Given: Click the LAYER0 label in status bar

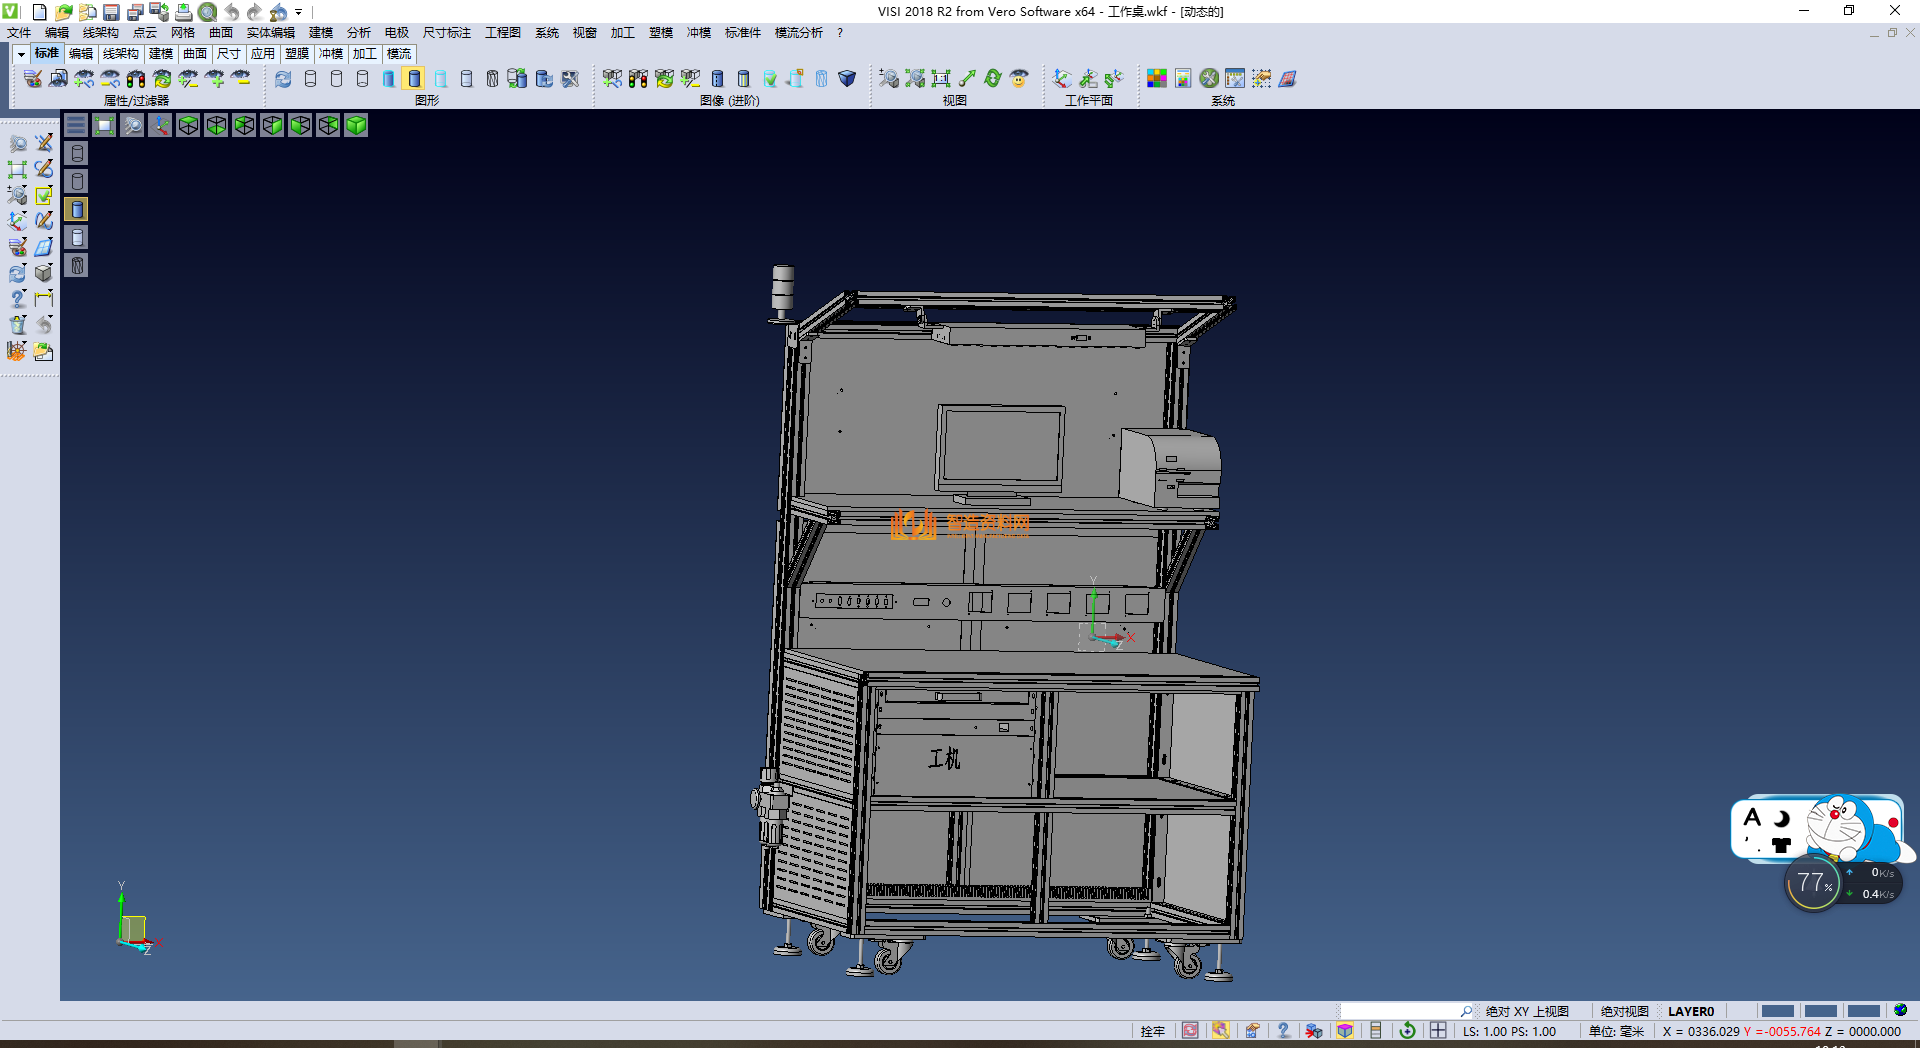Looking at the screenshot, I should tap(1690, 1011).
